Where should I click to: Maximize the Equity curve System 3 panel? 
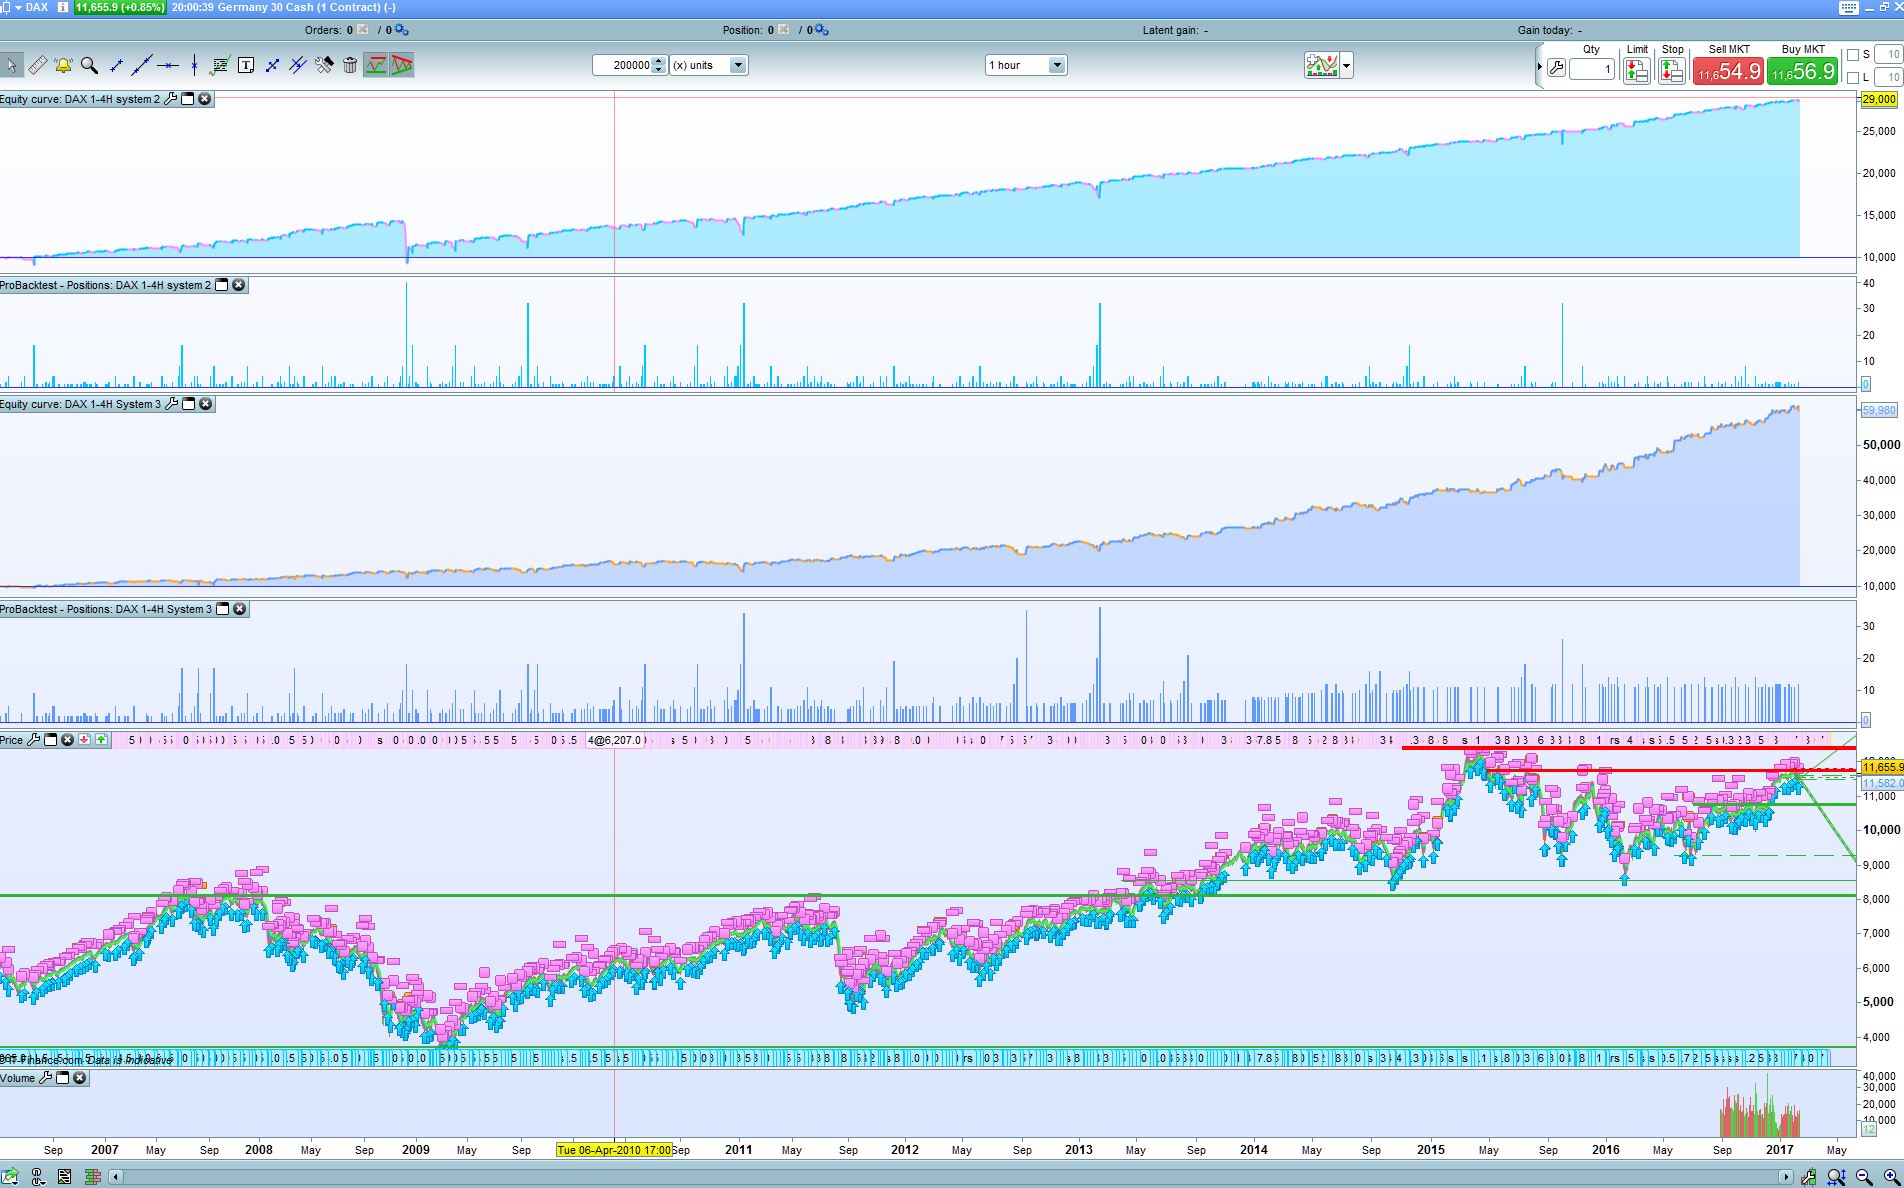click(x=188, y=404)
